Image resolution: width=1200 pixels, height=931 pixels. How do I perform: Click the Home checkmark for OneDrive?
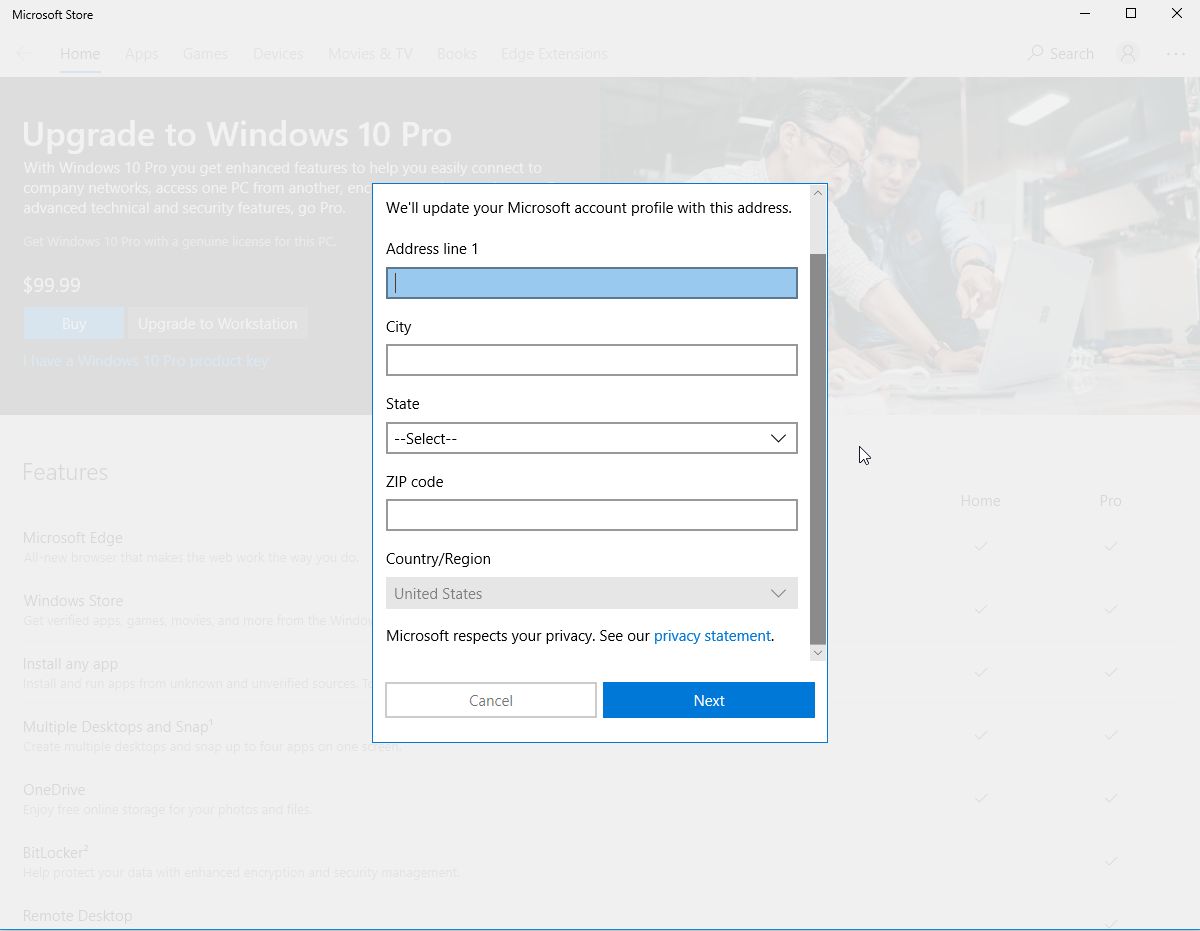pyautogui.click(x=981, y=799)
